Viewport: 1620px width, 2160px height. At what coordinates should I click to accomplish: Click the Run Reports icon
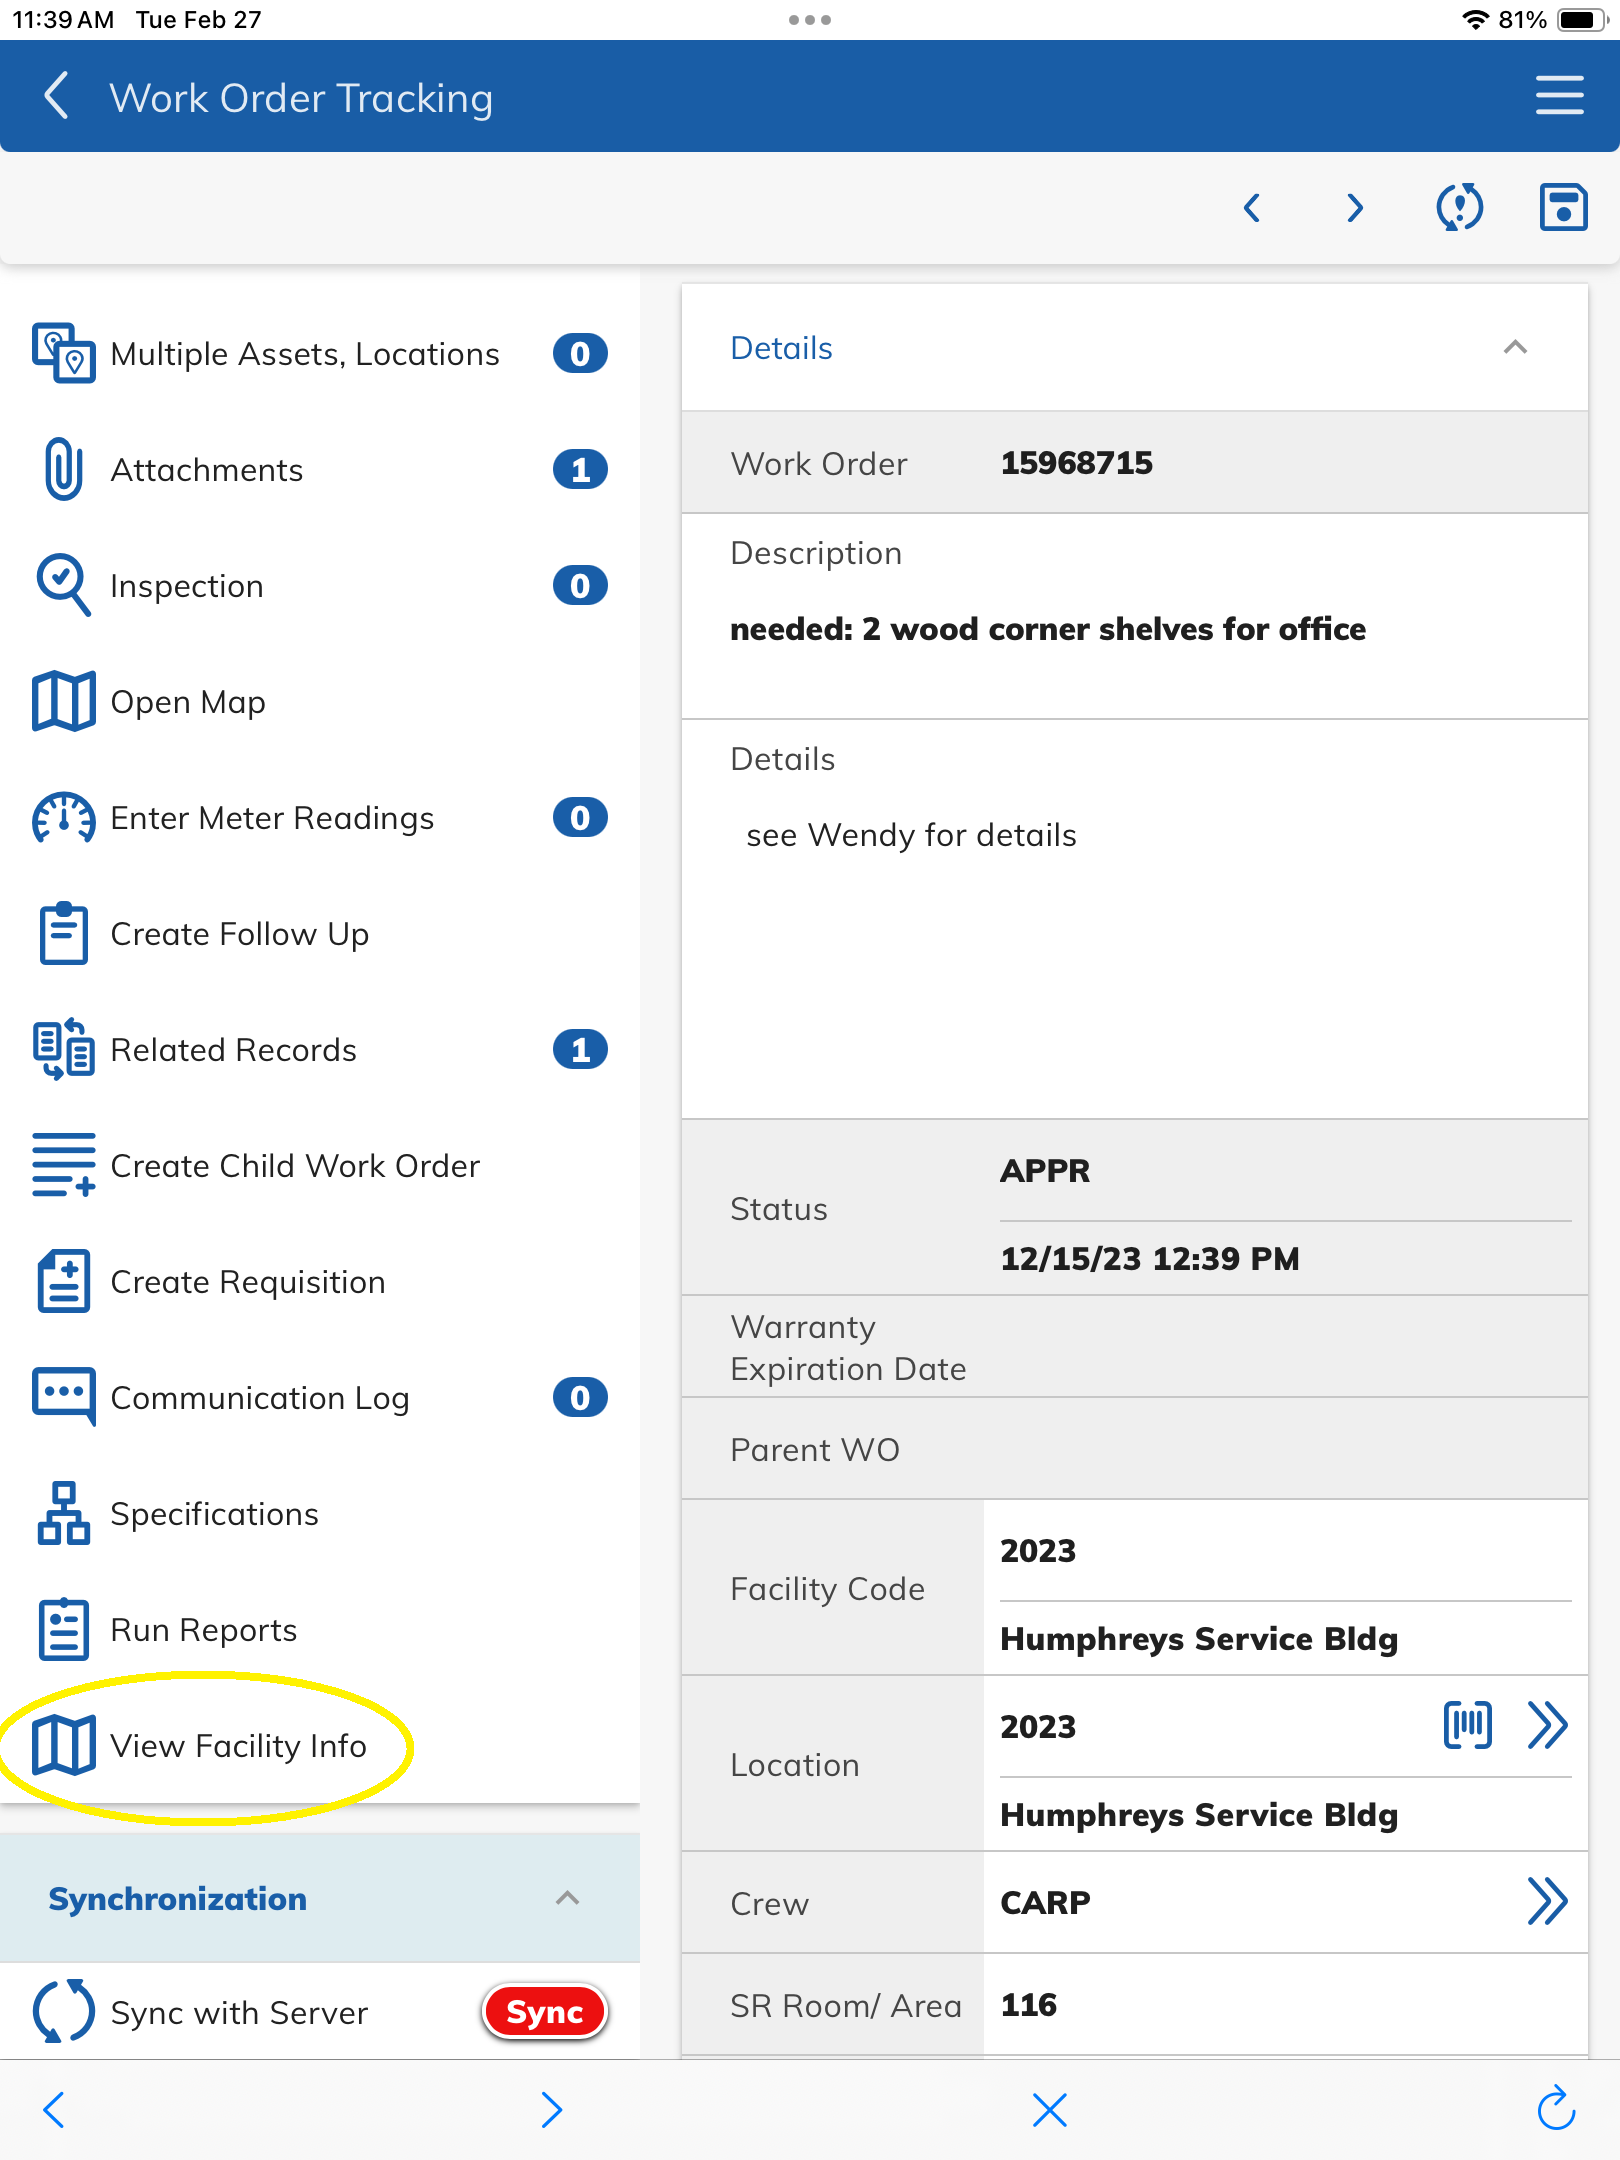tap(63, 1629)
